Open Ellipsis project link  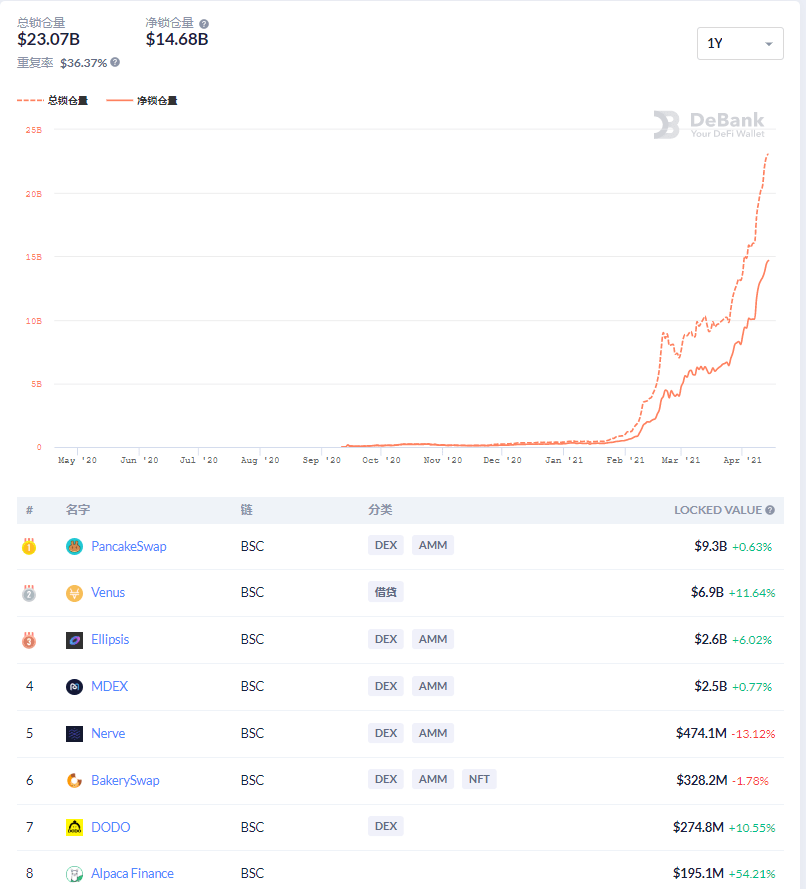(x=110, y=640)
